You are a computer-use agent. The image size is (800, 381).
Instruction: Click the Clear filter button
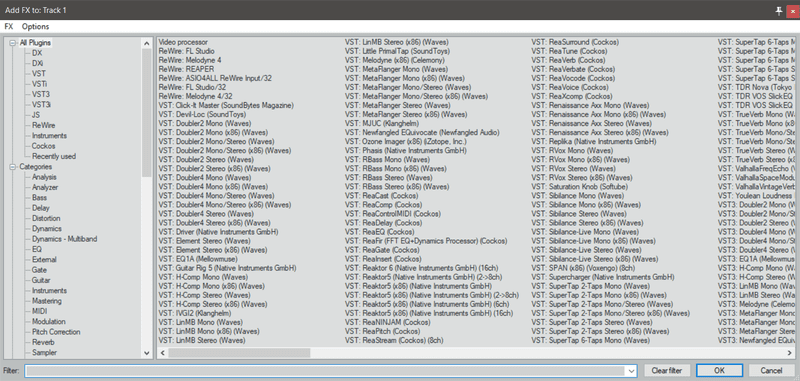click(667, 370)
